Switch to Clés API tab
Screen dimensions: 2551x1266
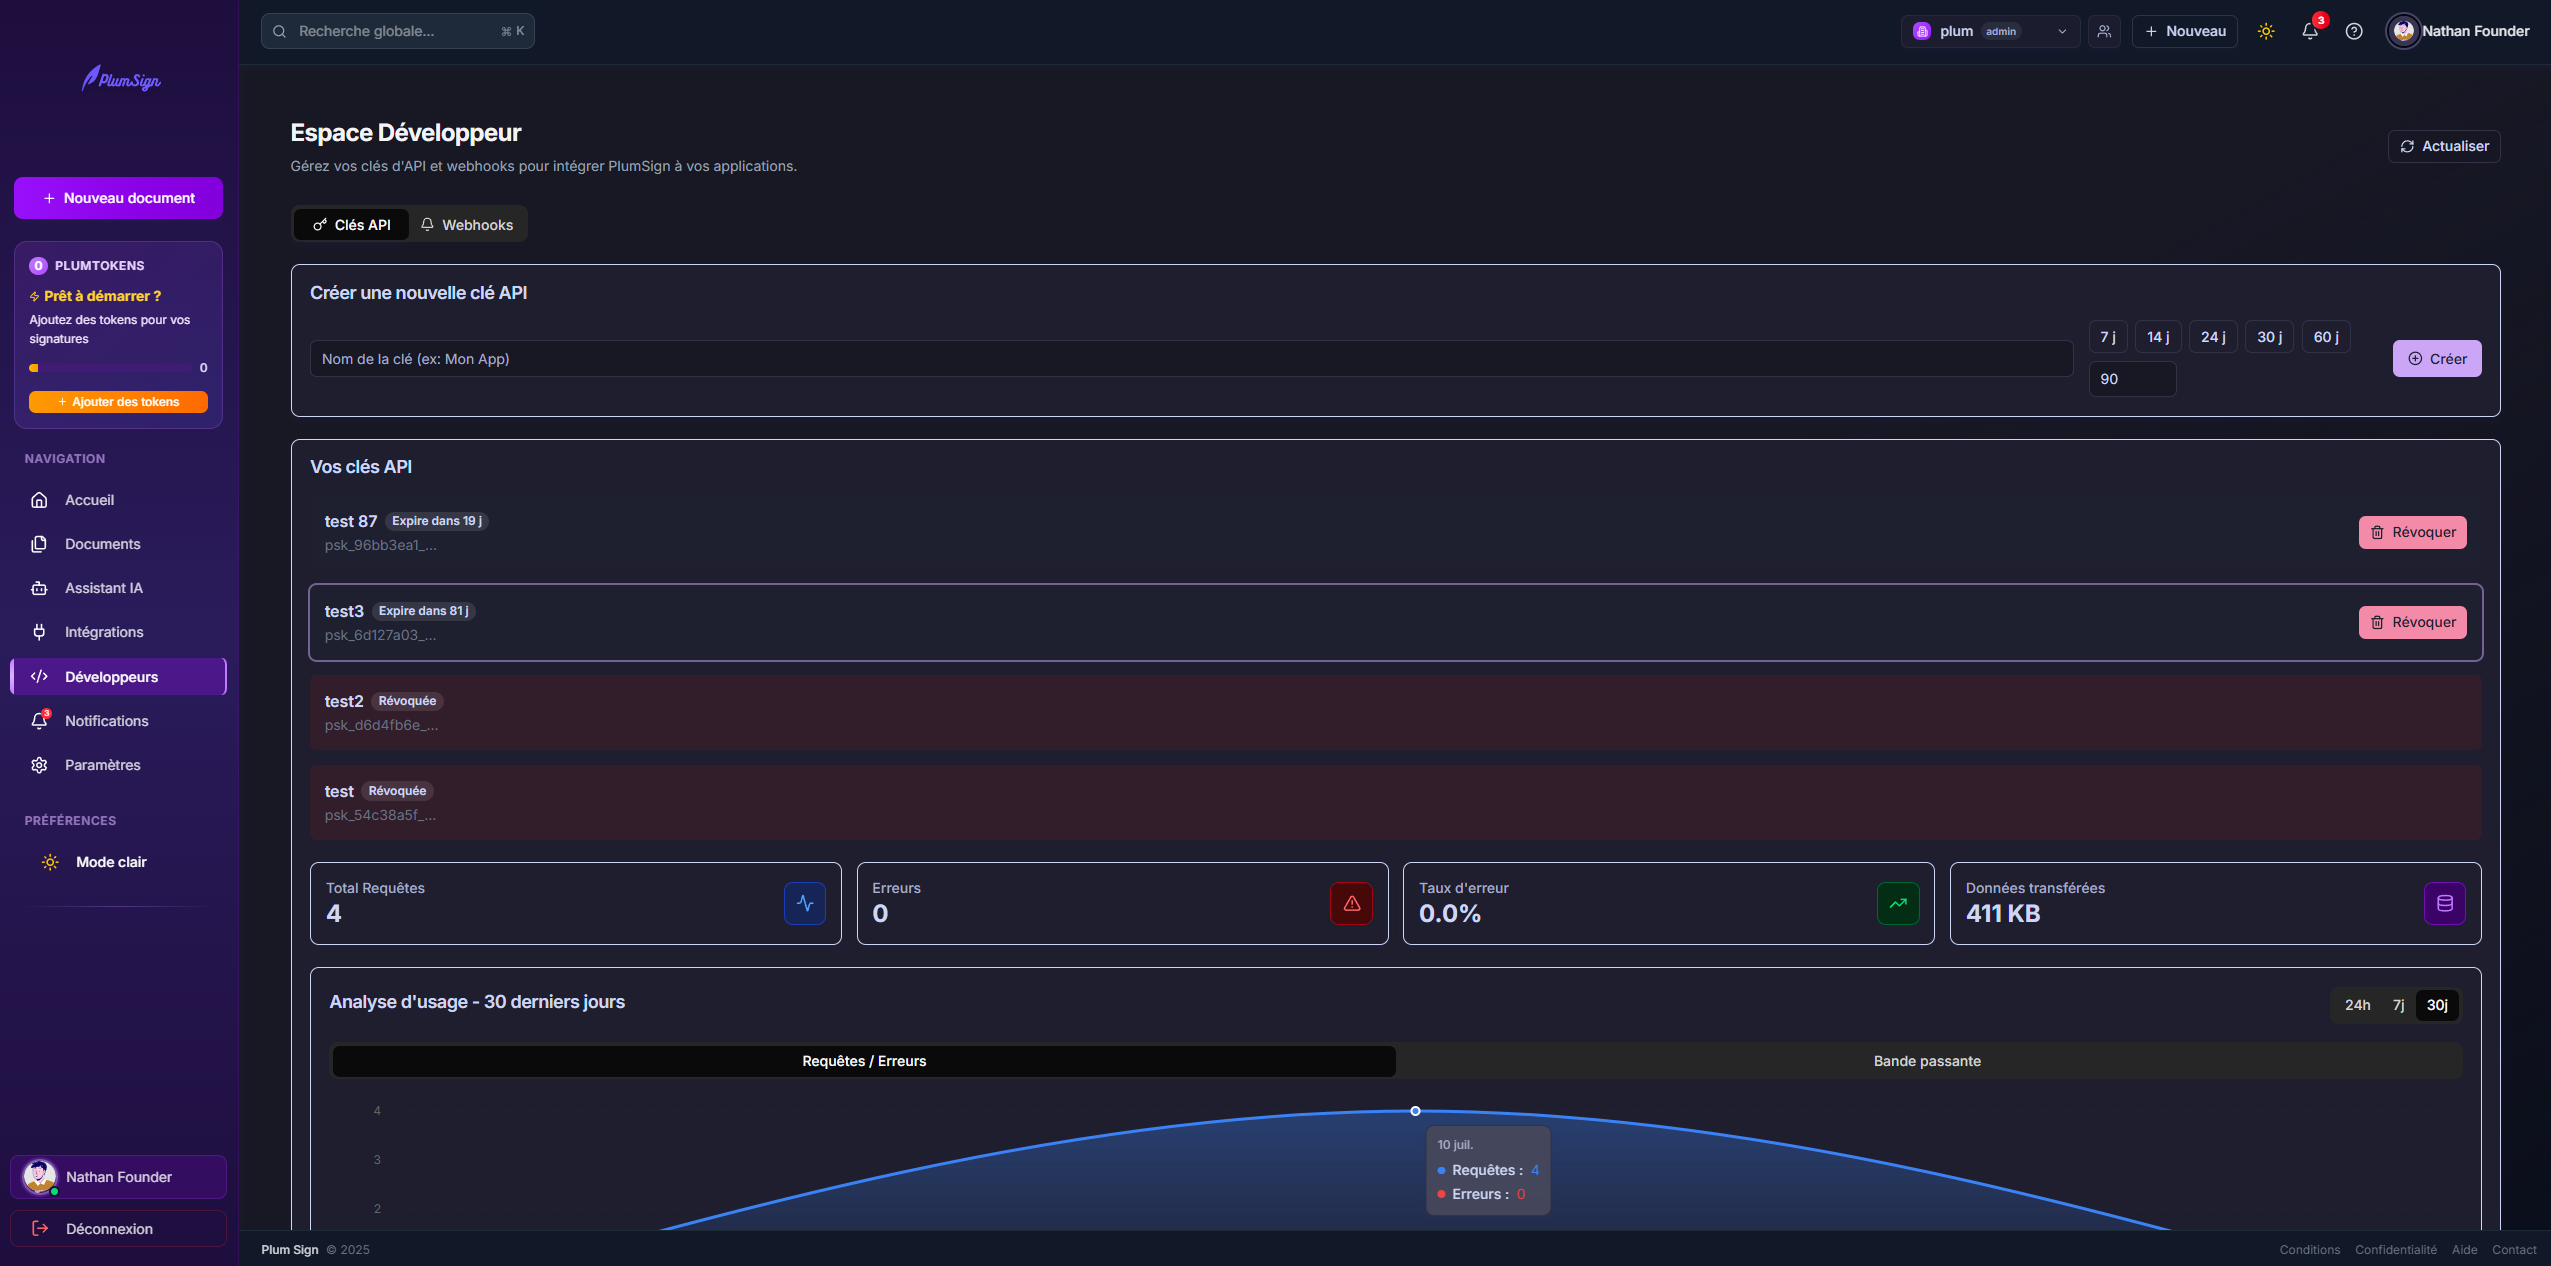point(351,225)
